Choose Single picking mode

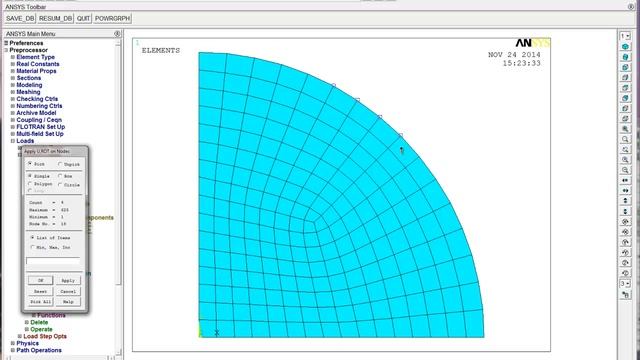30,176
